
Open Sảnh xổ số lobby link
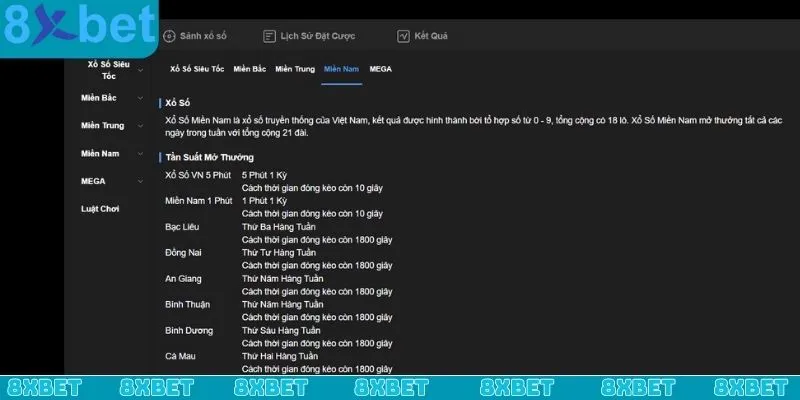[204, 36]
